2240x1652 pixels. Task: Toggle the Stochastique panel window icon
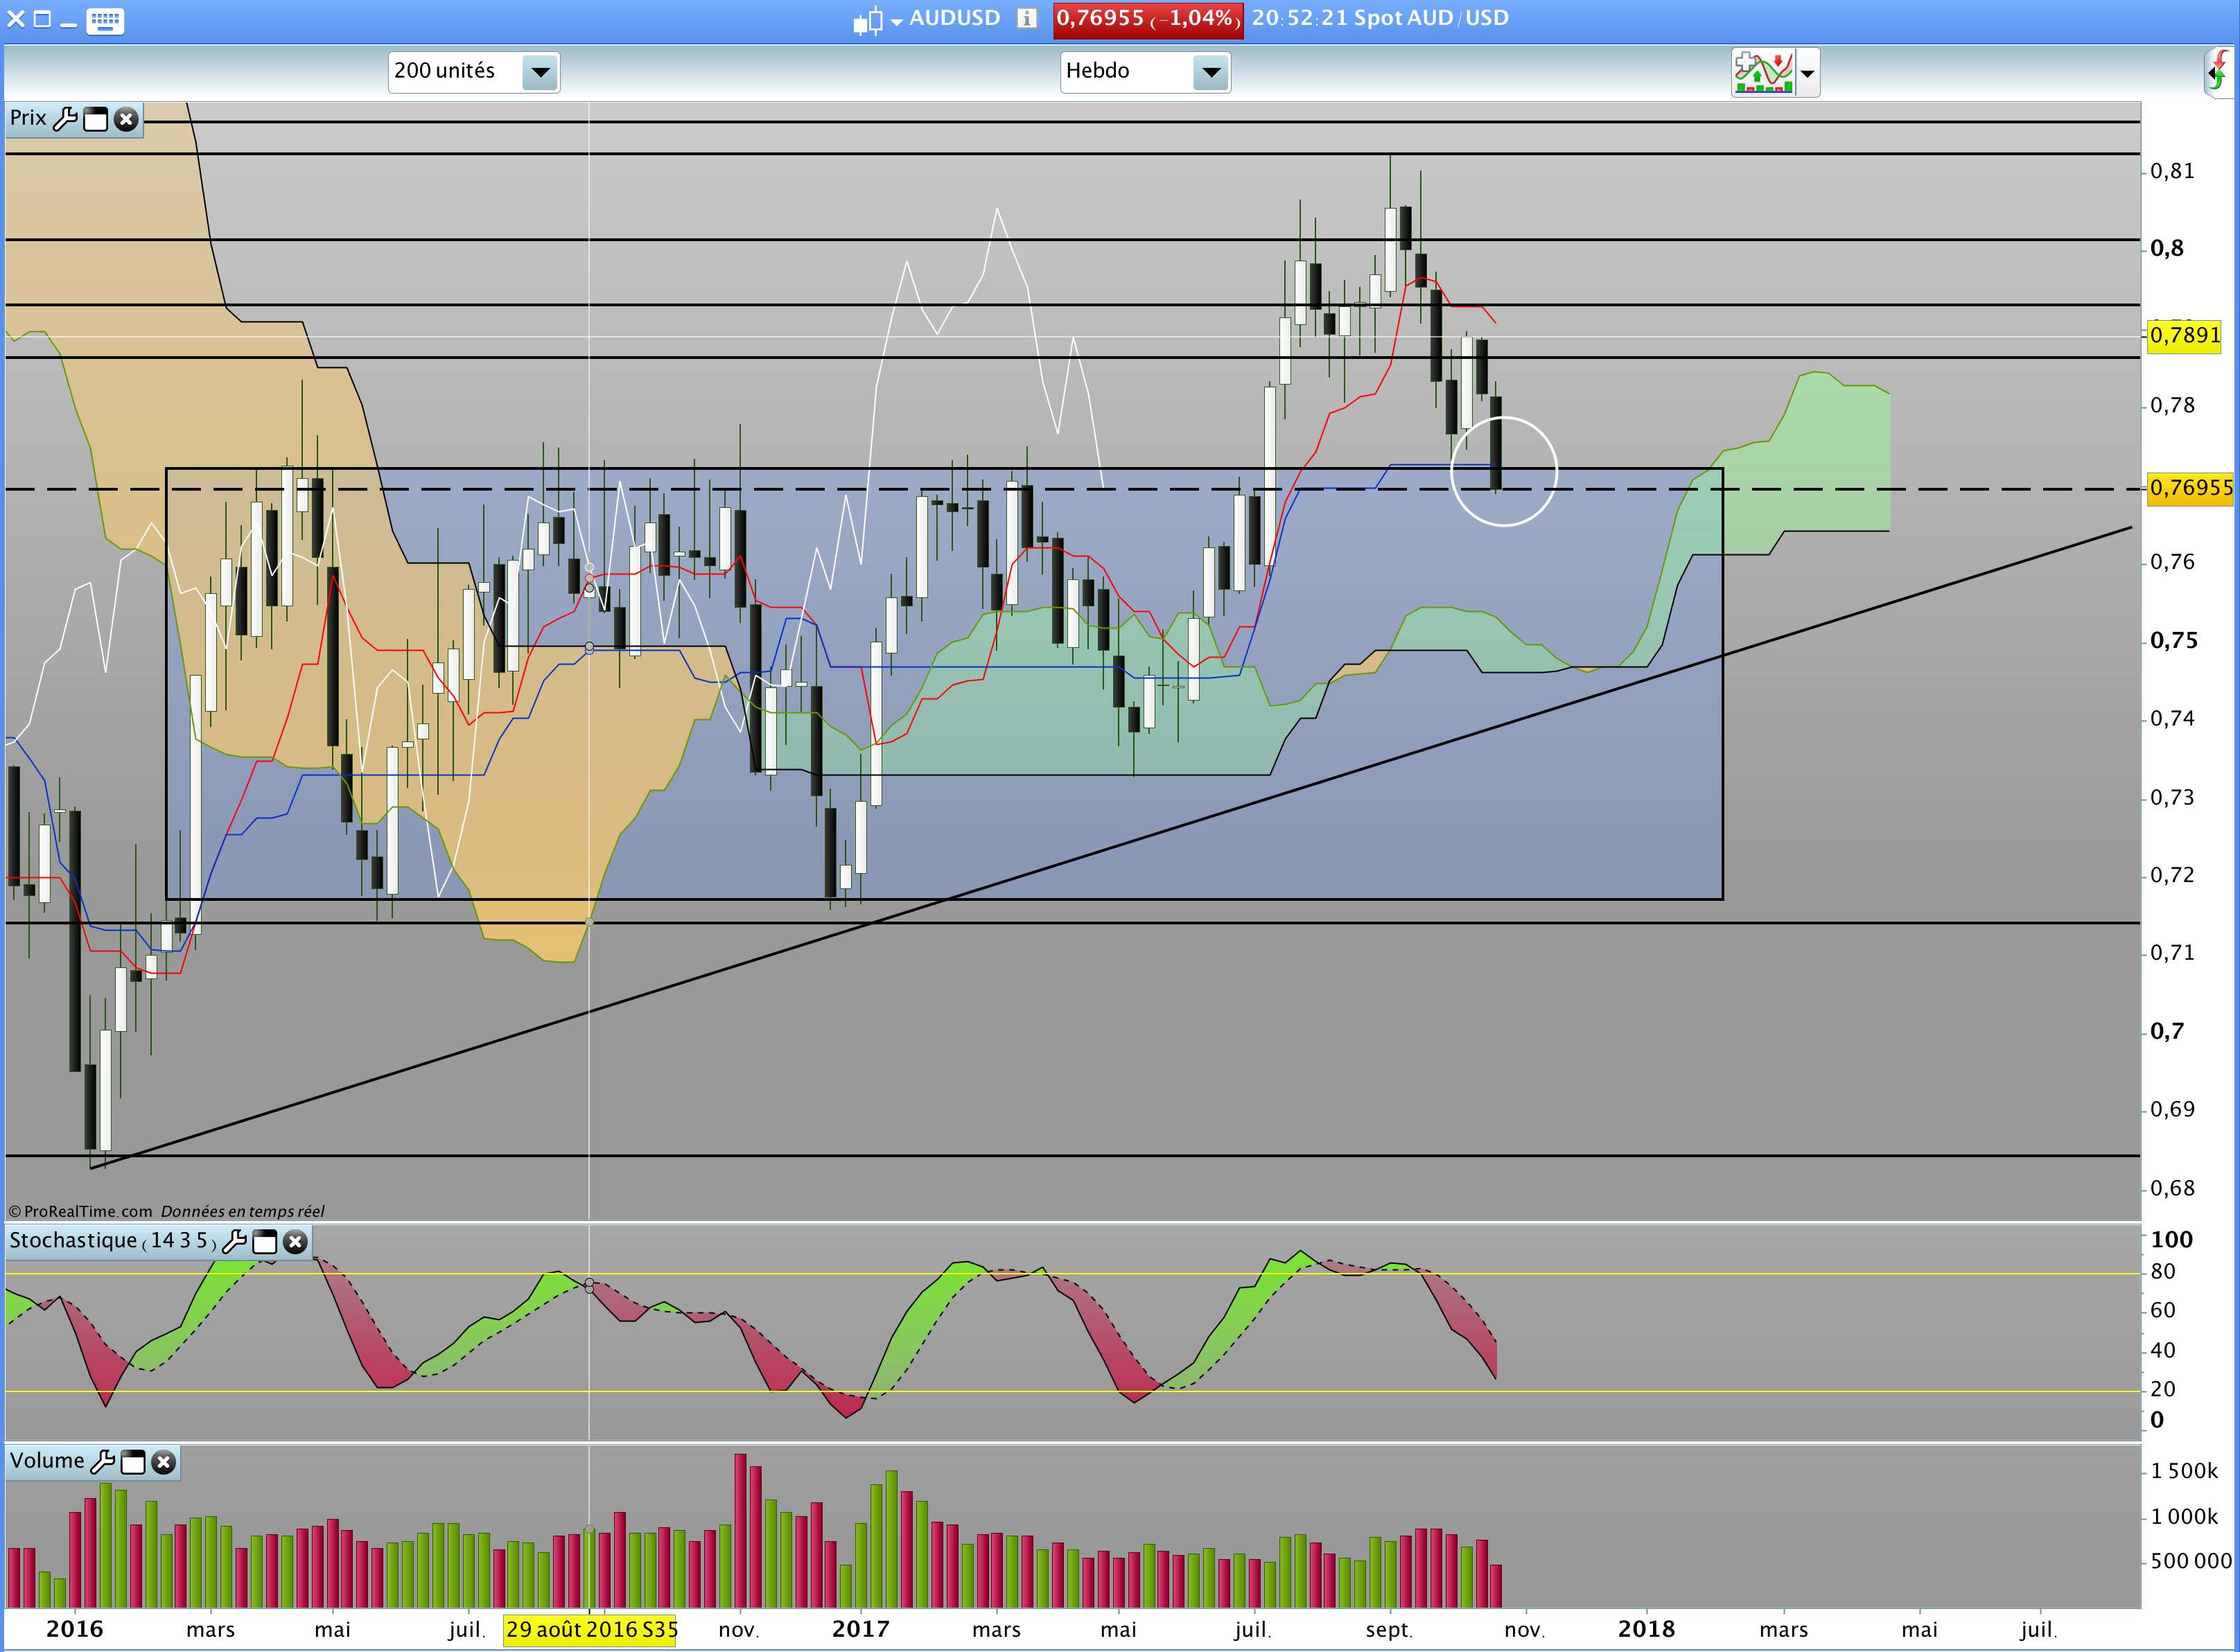pyautogui.click(x=264, y=1242)
